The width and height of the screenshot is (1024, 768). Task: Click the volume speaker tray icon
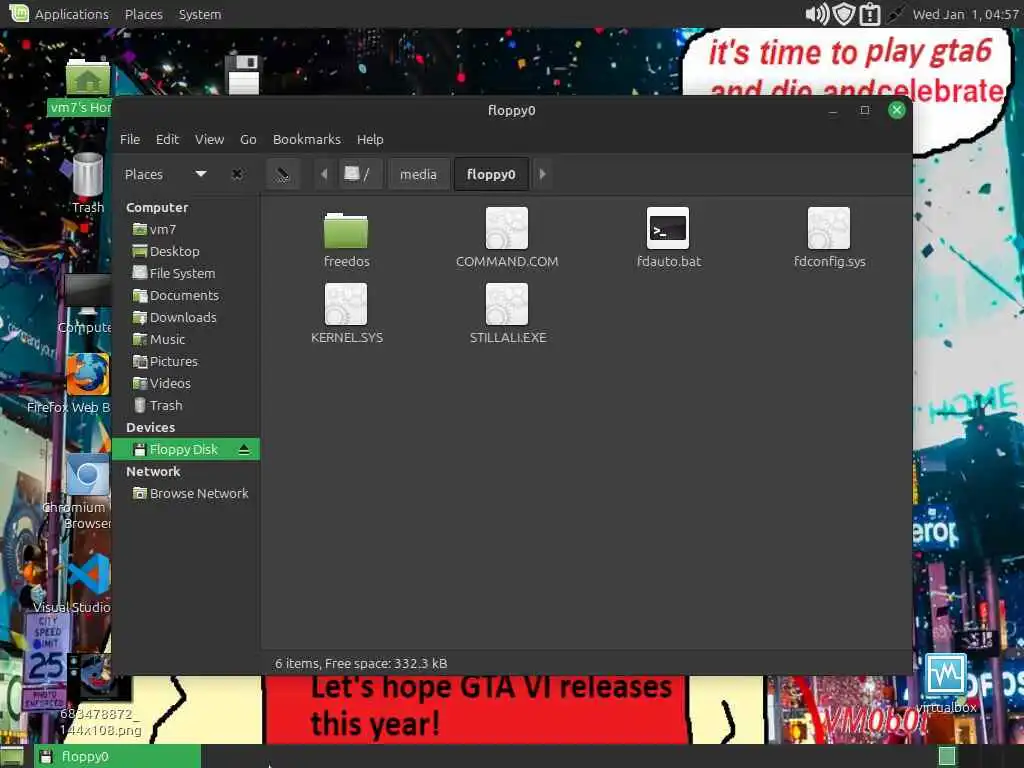(x=817, y=14)
